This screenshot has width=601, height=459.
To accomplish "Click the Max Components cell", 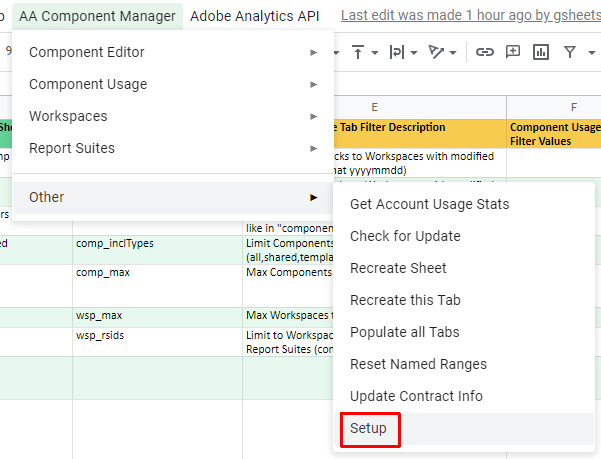I will [x=288, y=286].
